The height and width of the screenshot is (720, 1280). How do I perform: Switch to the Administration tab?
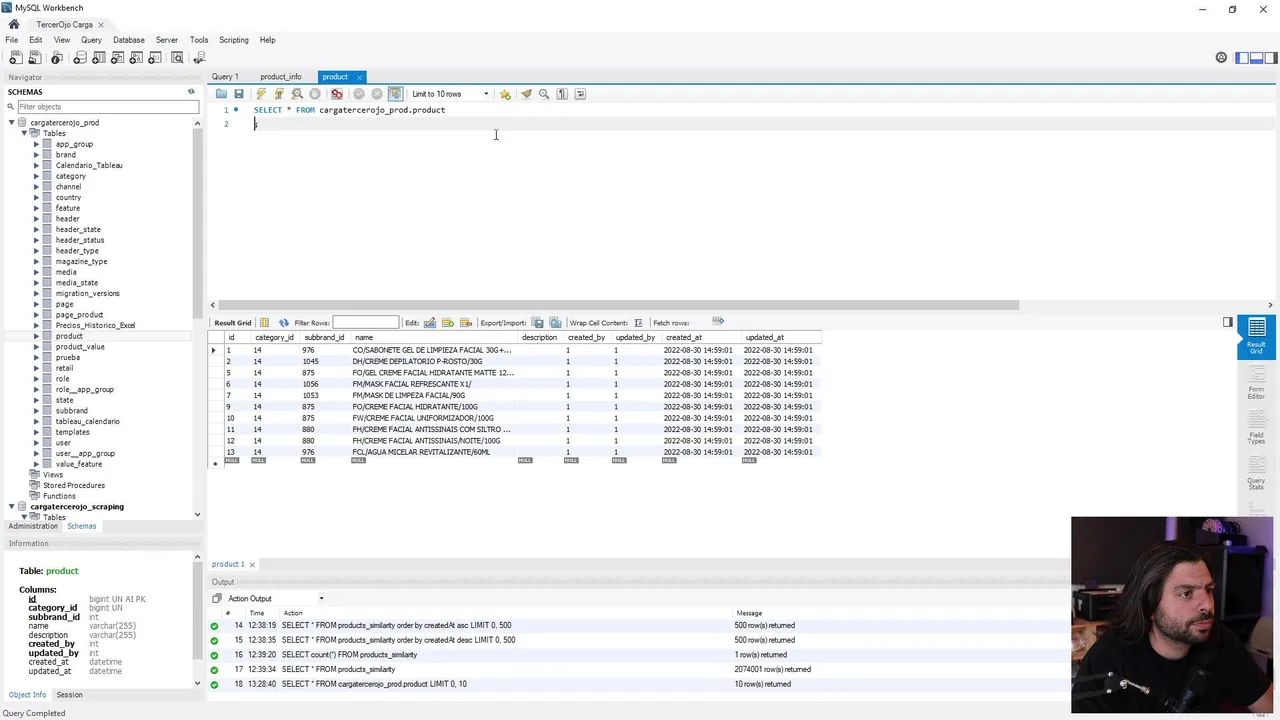pyautogui.click(x=33, y=526)
